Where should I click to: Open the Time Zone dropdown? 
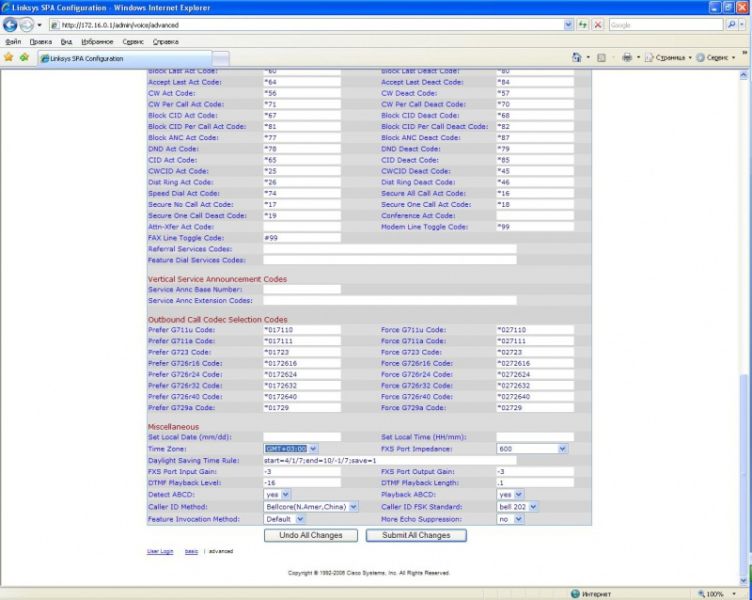click(298, 449)
